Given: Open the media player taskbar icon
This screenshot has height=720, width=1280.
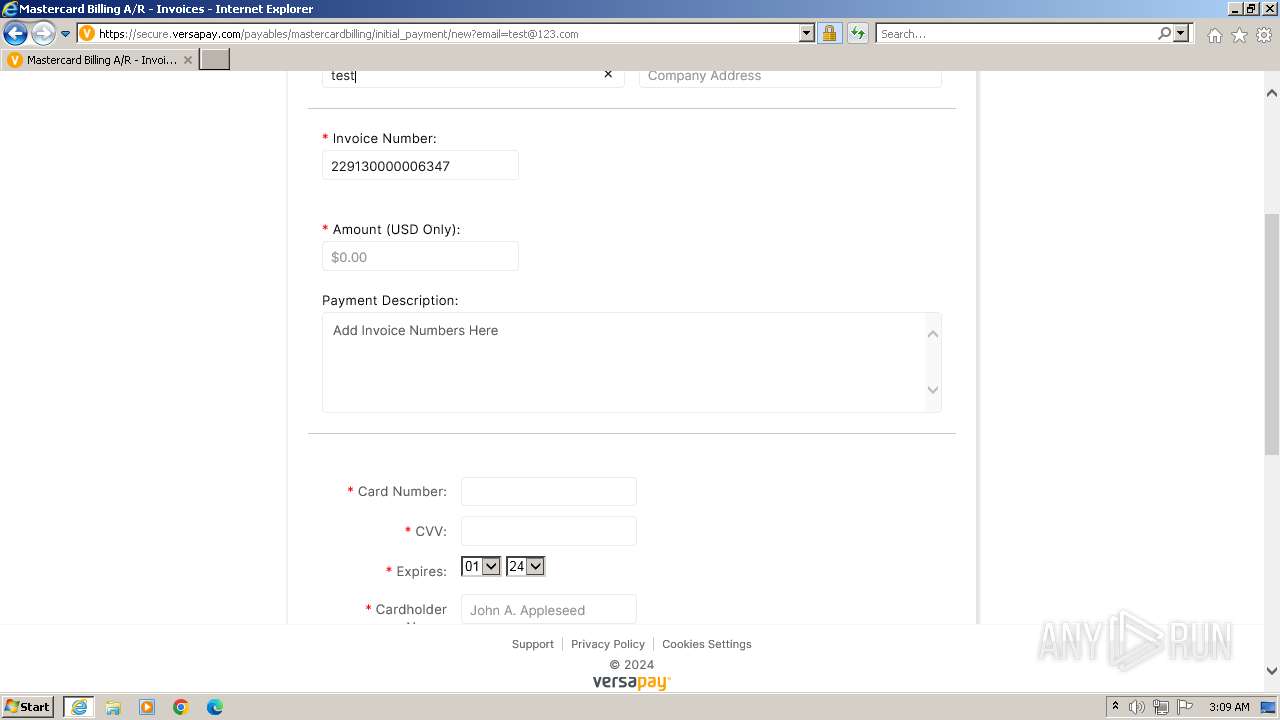Looking at the screenshot, I should (147, 707).
